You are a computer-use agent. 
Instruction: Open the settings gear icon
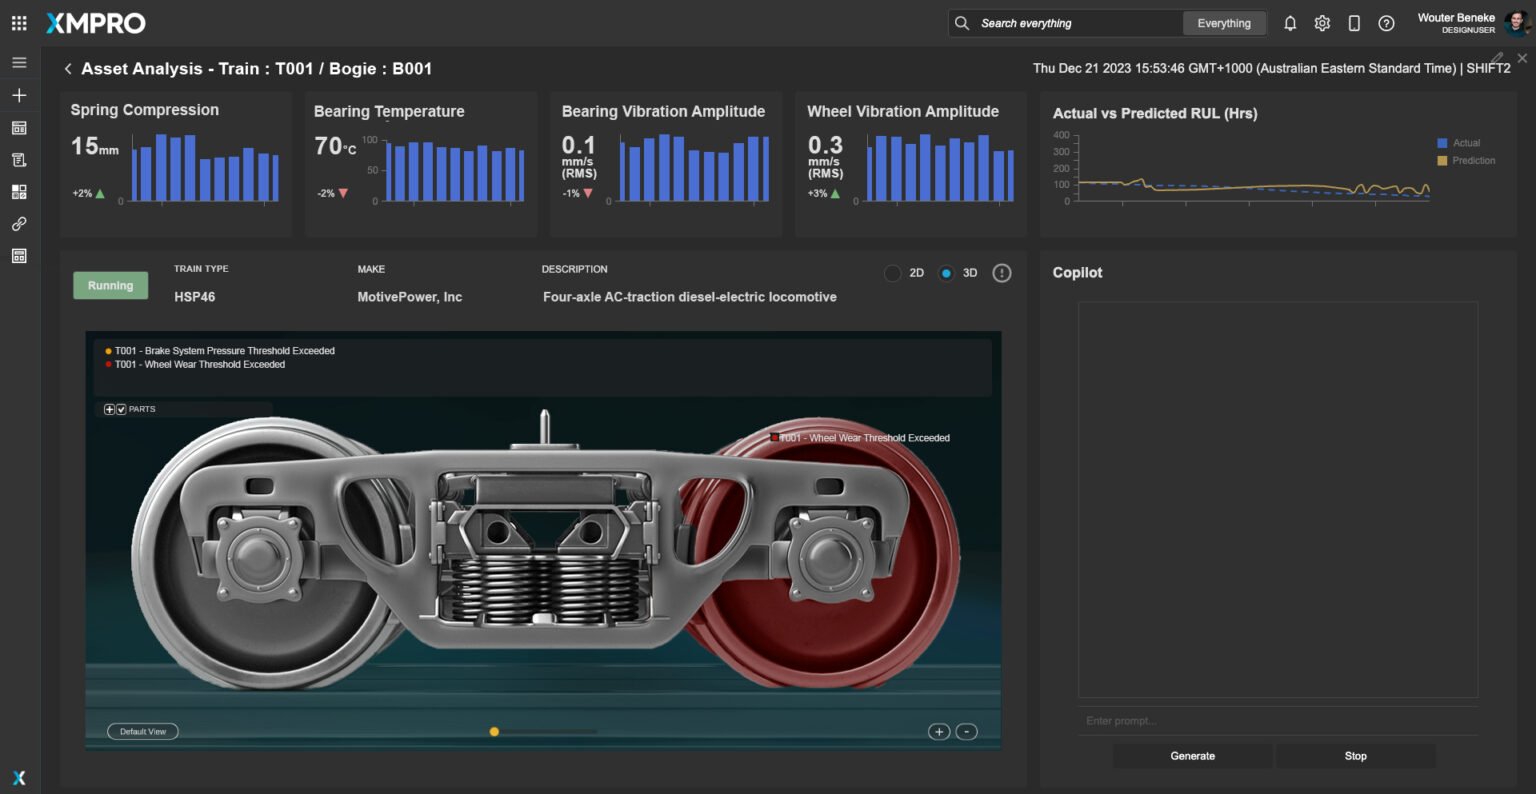tap(1322, 23)
